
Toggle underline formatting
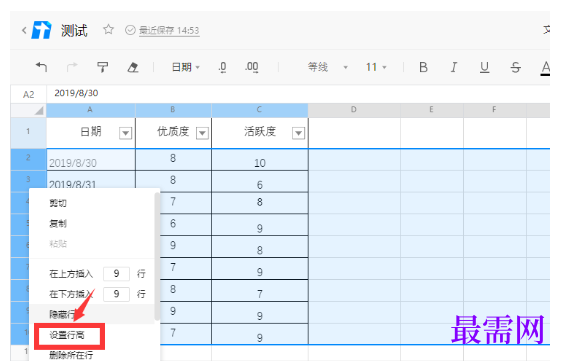pos(485,67)
